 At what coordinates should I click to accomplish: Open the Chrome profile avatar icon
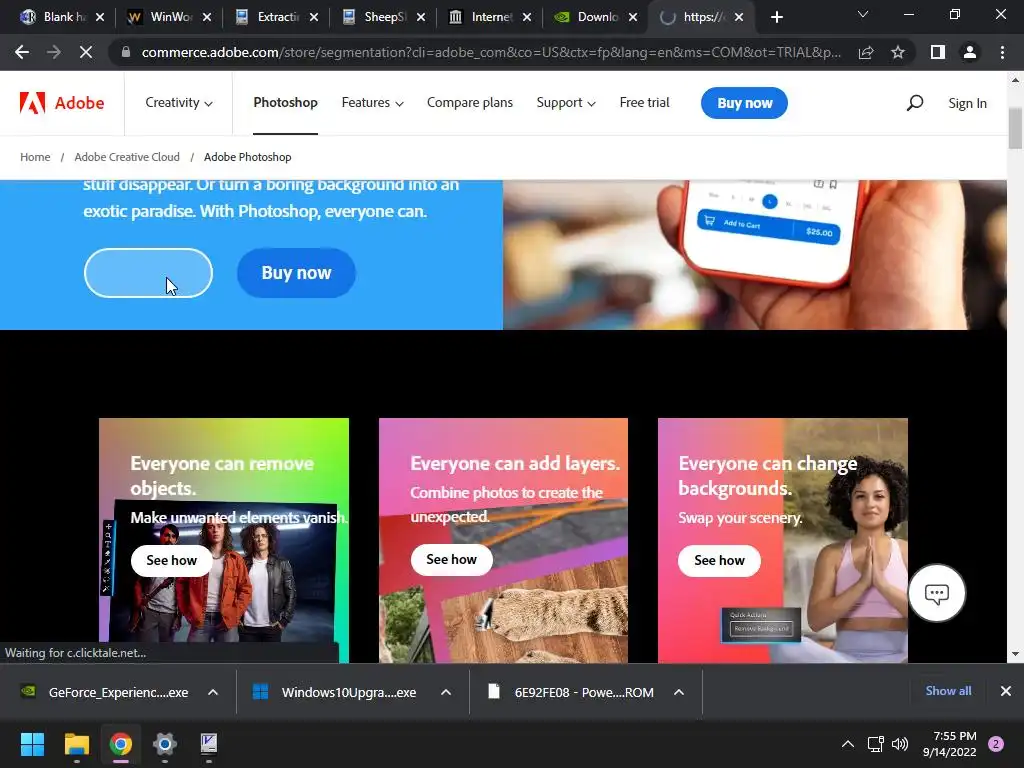(x=970, y=52)
